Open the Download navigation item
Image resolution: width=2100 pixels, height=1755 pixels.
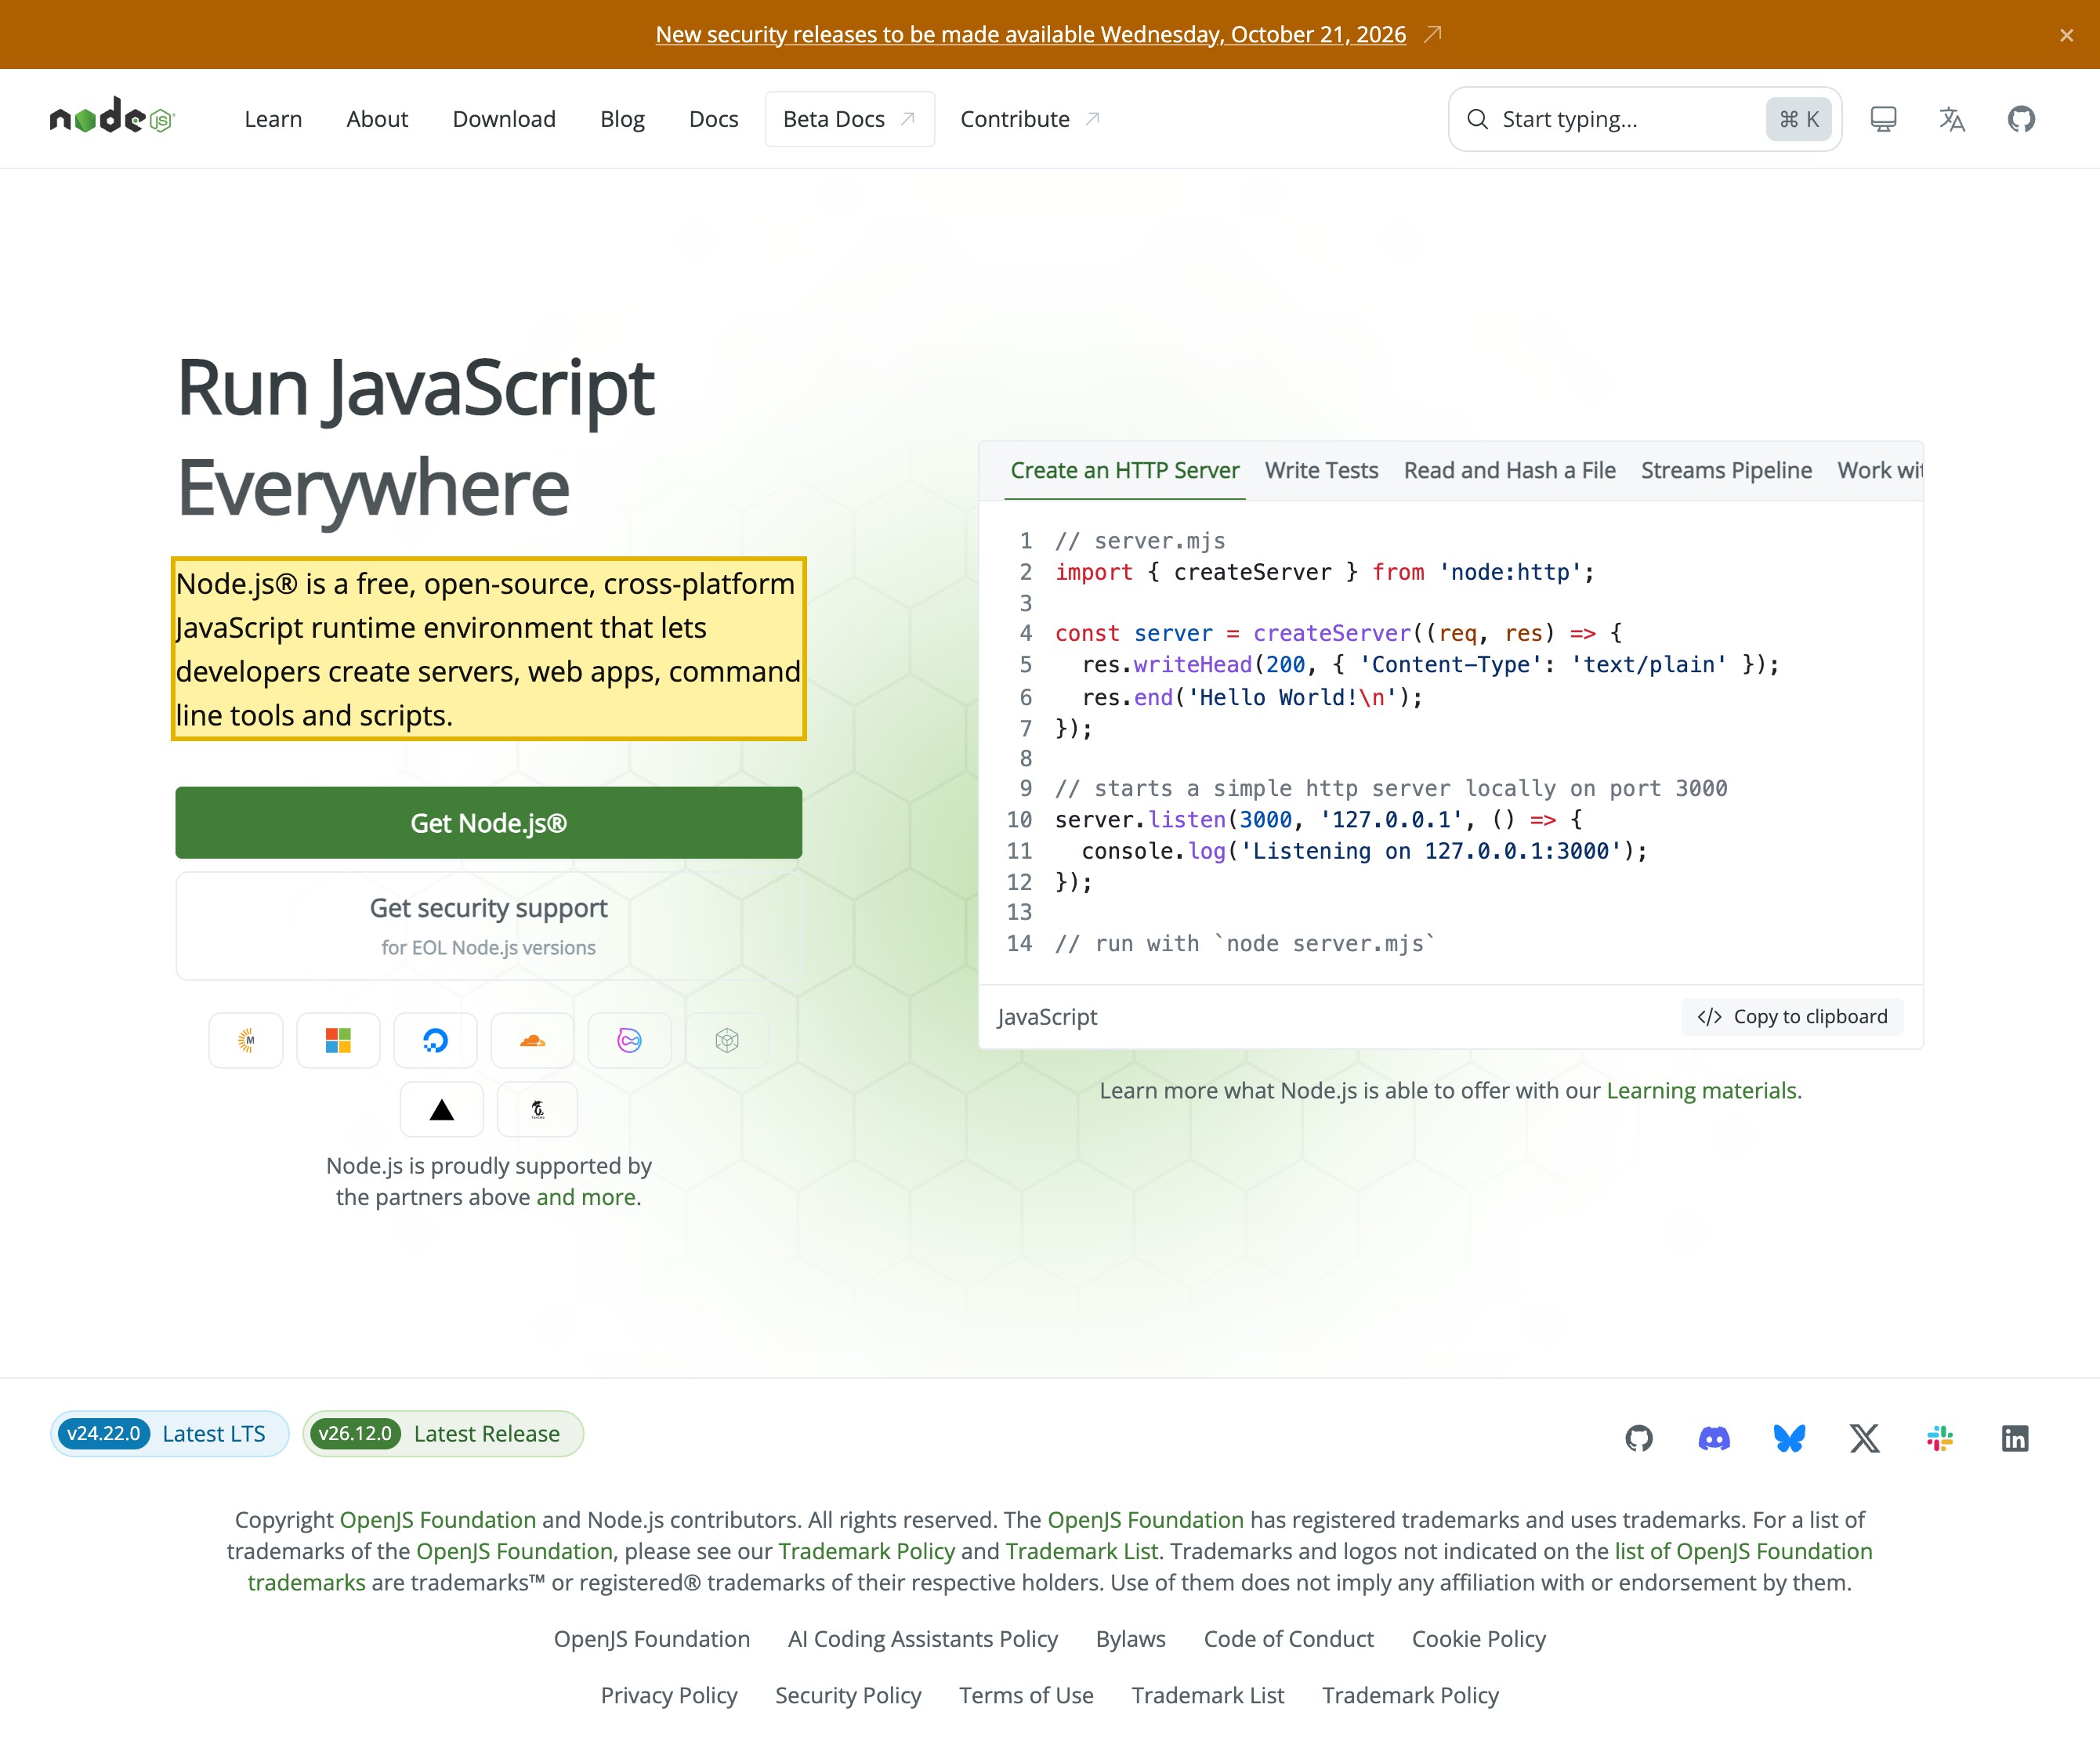[504, 119]
